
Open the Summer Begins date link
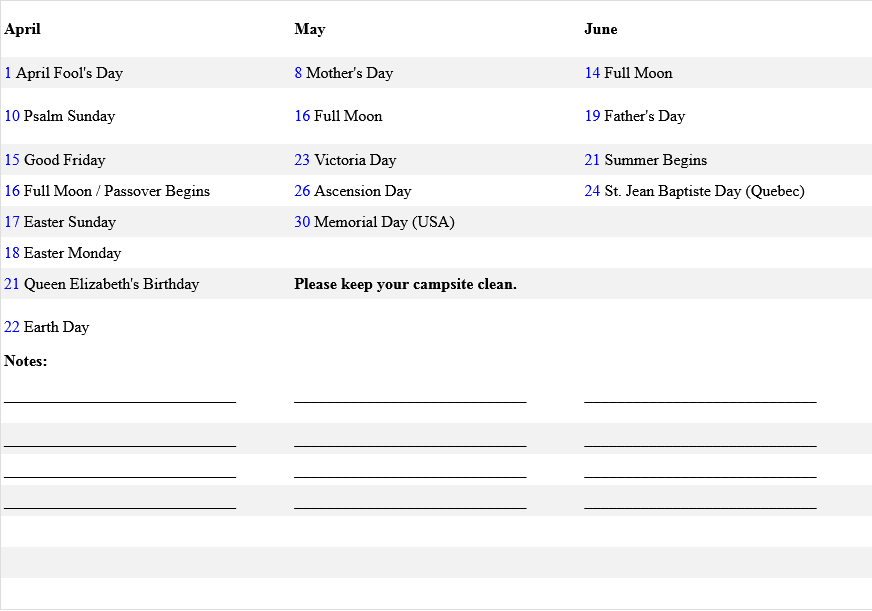coord(592,160)
